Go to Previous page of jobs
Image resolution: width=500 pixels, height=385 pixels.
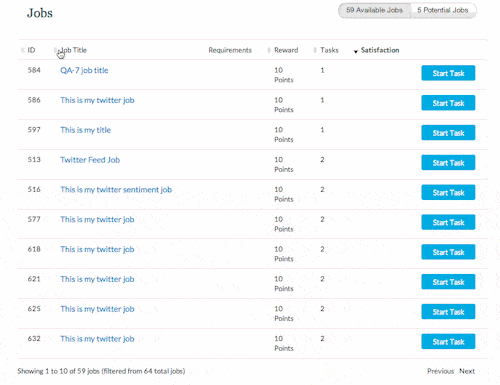440,371
